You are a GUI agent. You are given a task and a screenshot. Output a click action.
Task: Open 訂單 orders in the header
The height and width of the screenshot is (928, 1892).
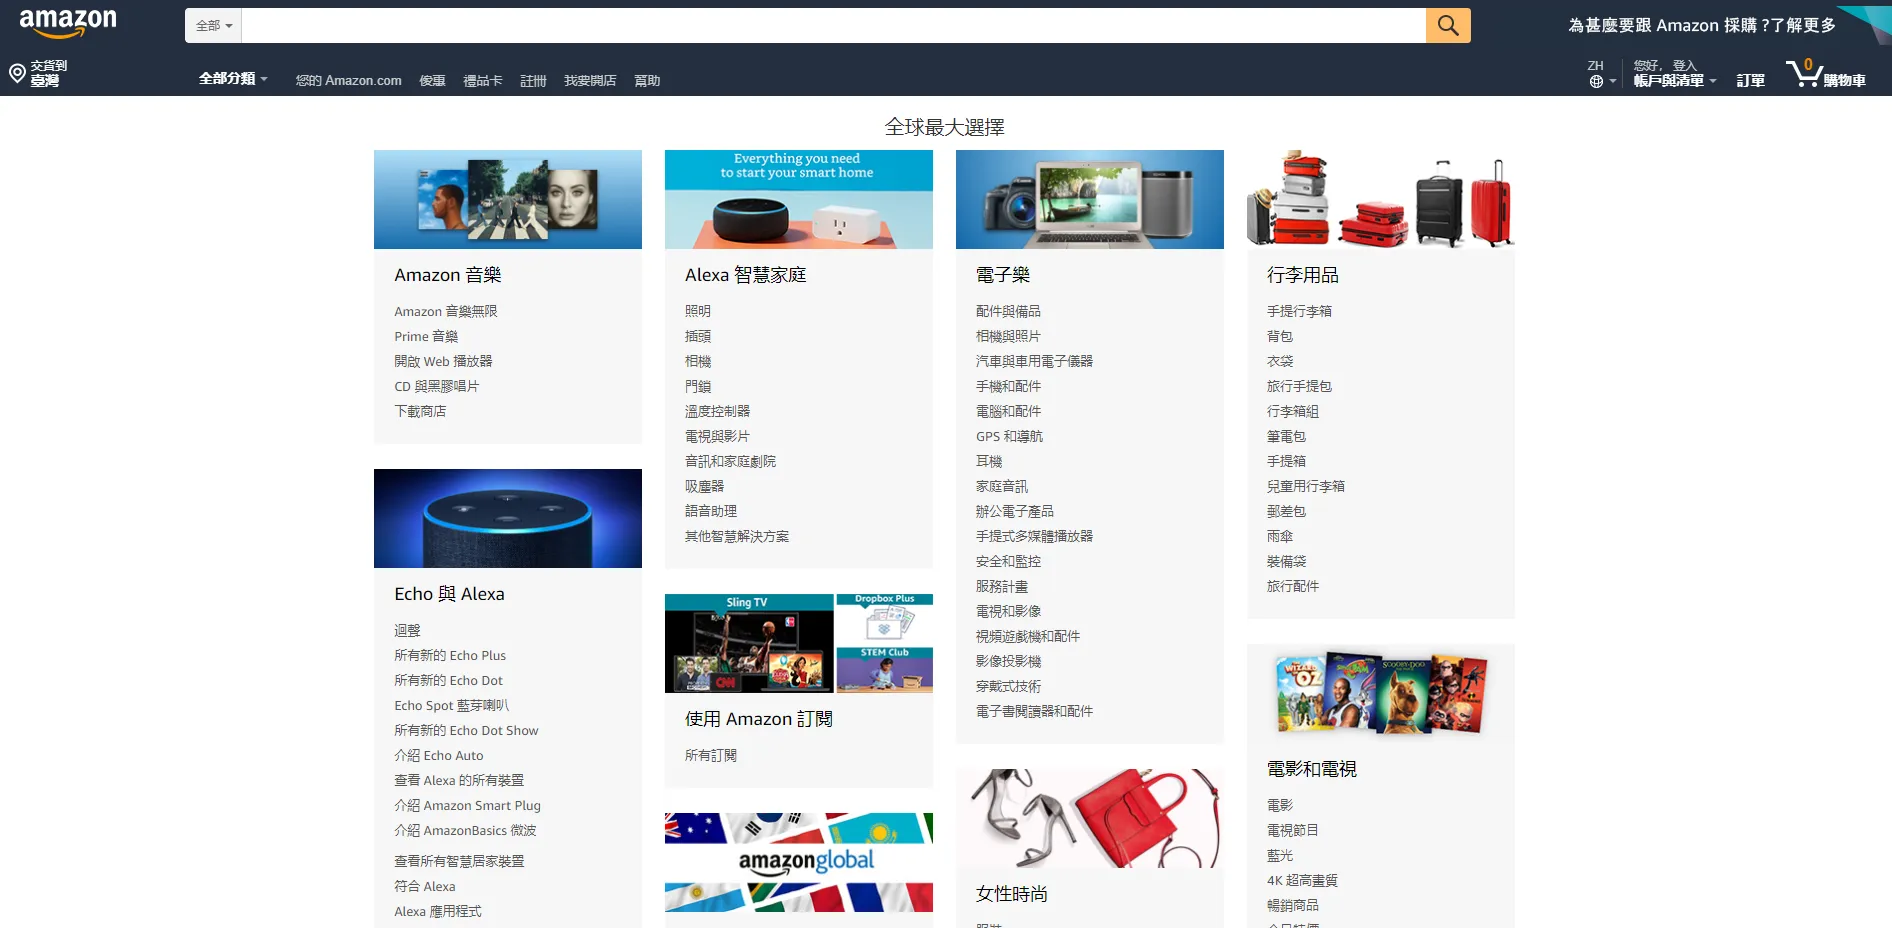(x=1750, y=81)
